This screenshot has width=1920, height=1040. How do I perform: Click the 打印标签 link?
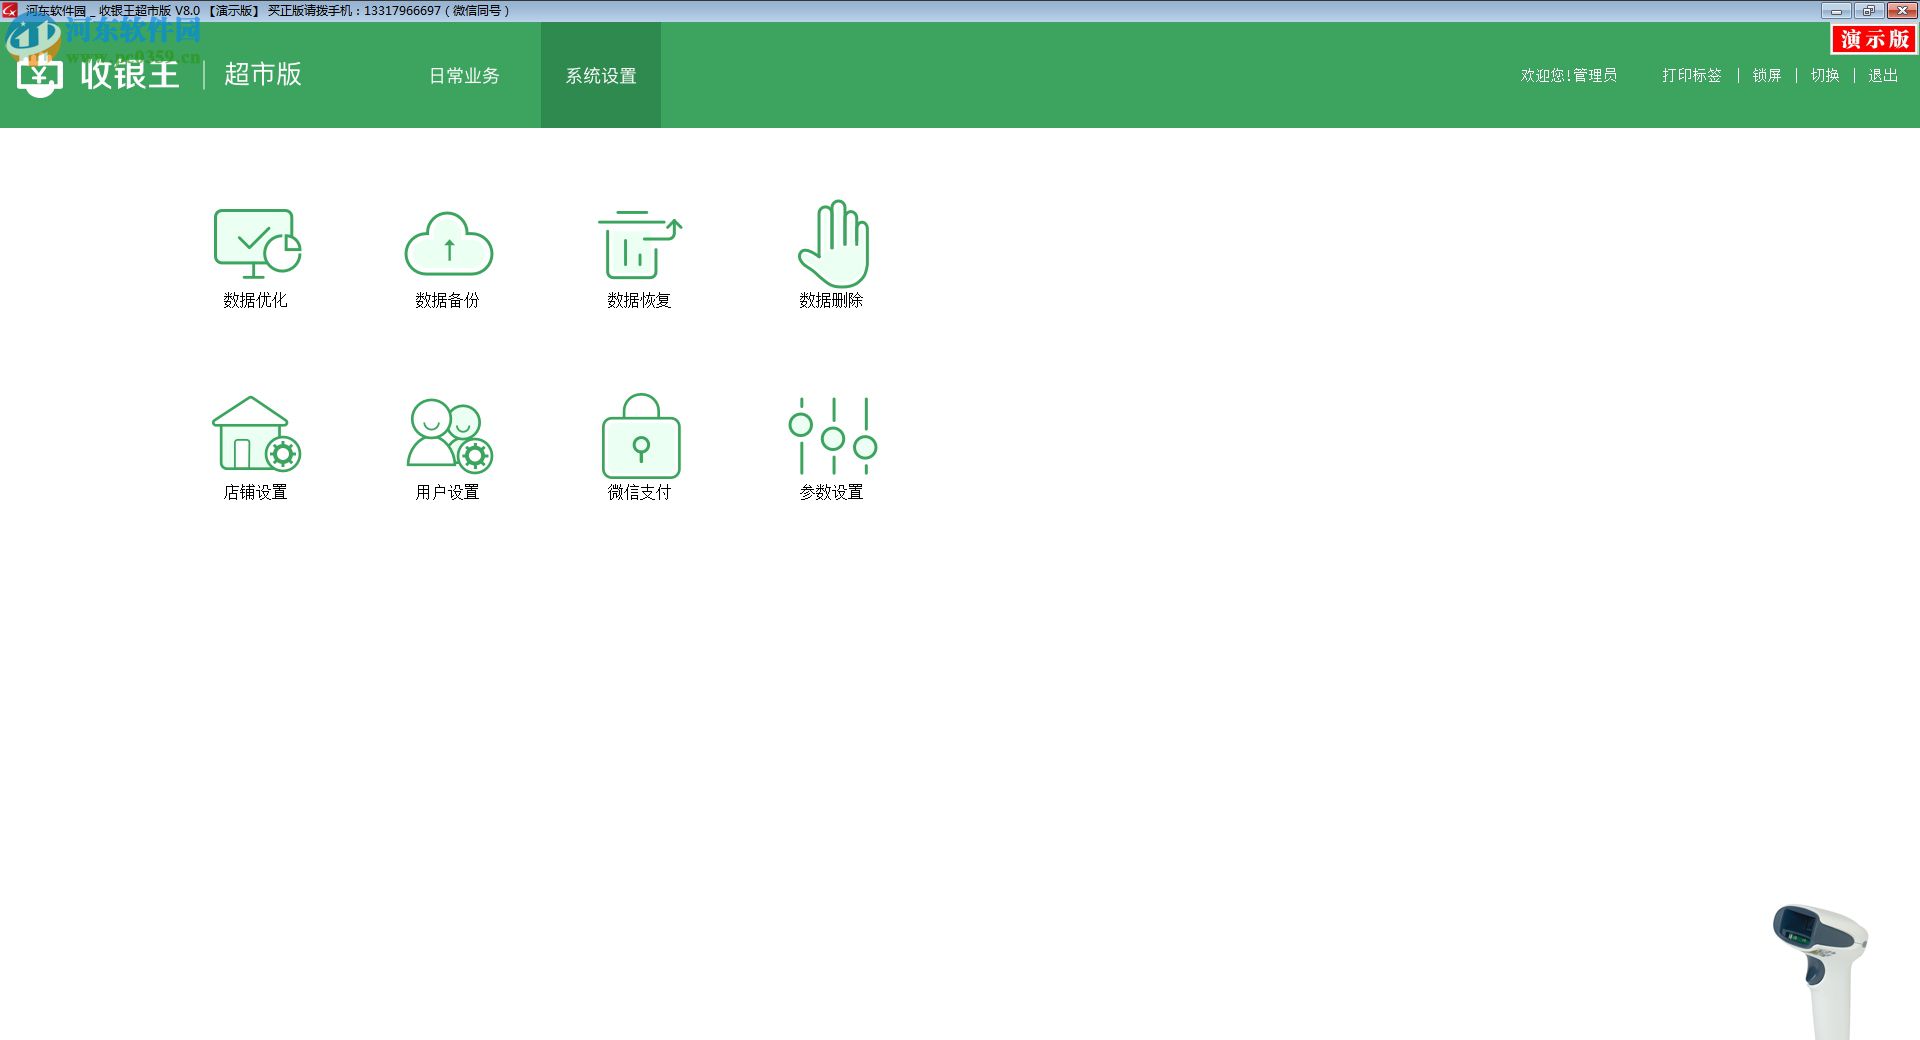click(x=1691, y=76)
